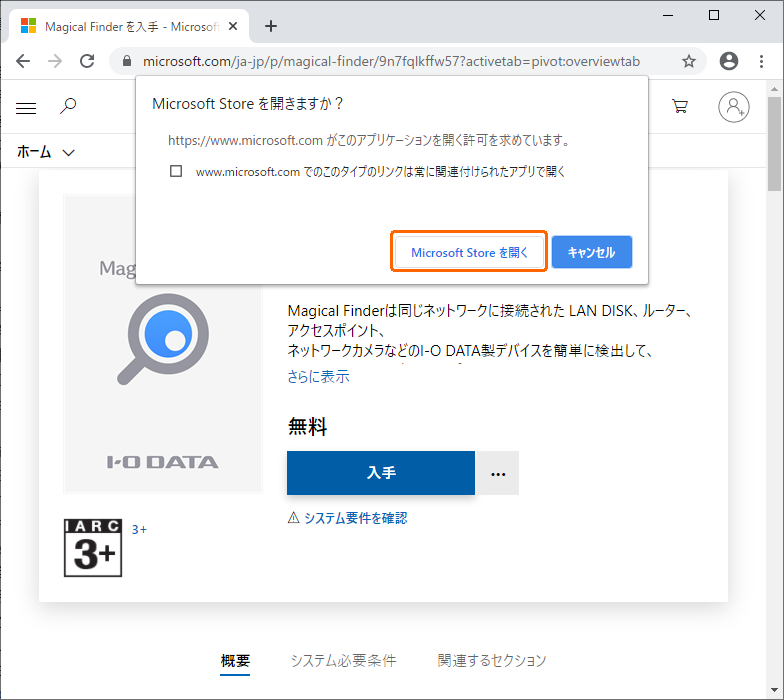Click the IARC 3+ rating badge
This screenshot has height=700, width=784.
[93, 548]
